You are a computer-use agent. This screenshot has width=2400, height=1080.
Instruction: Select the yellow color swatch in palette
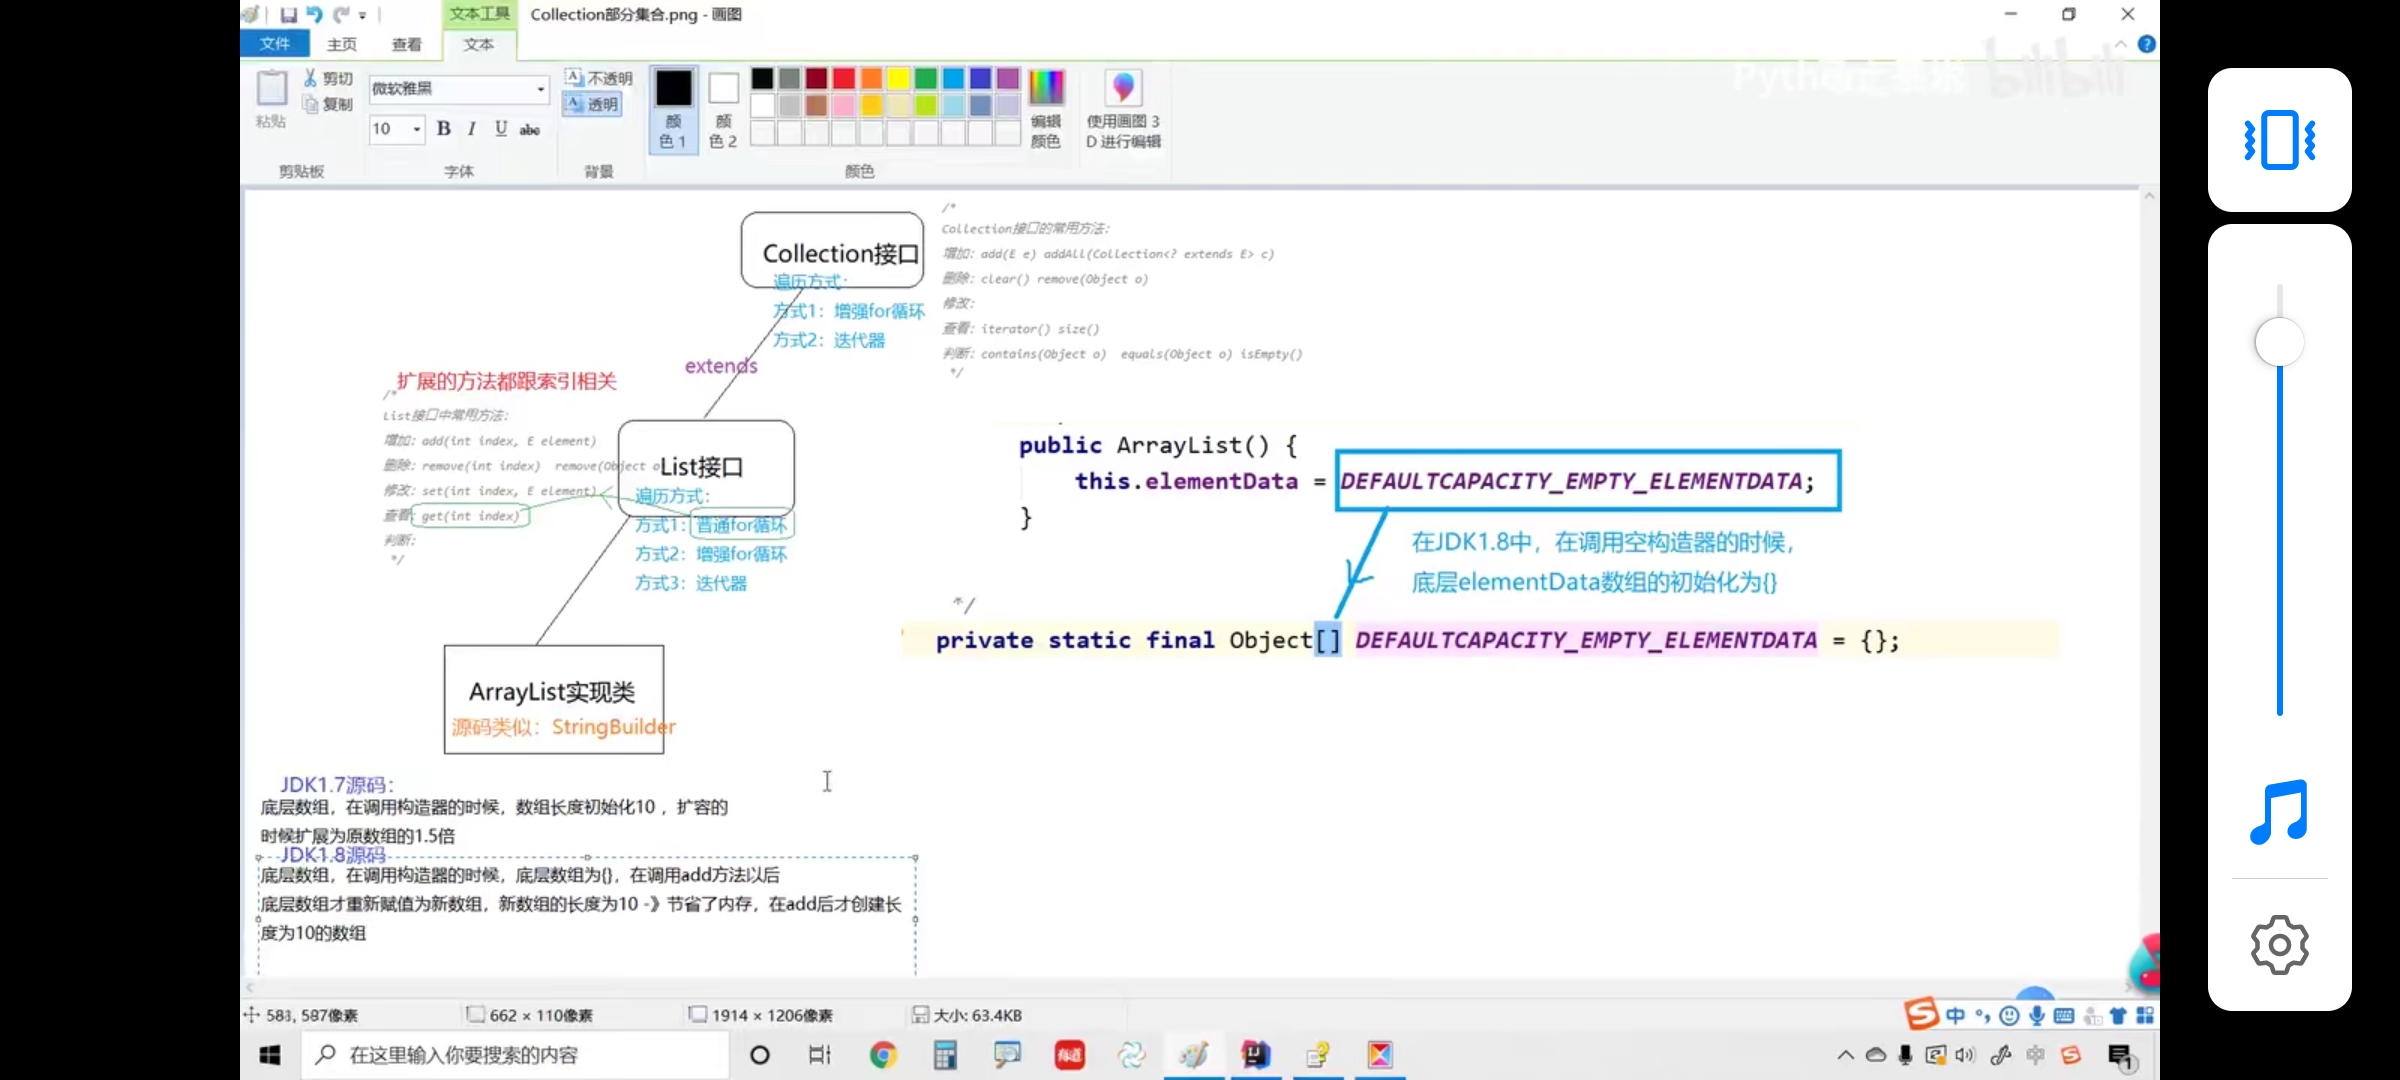(898, 78)
